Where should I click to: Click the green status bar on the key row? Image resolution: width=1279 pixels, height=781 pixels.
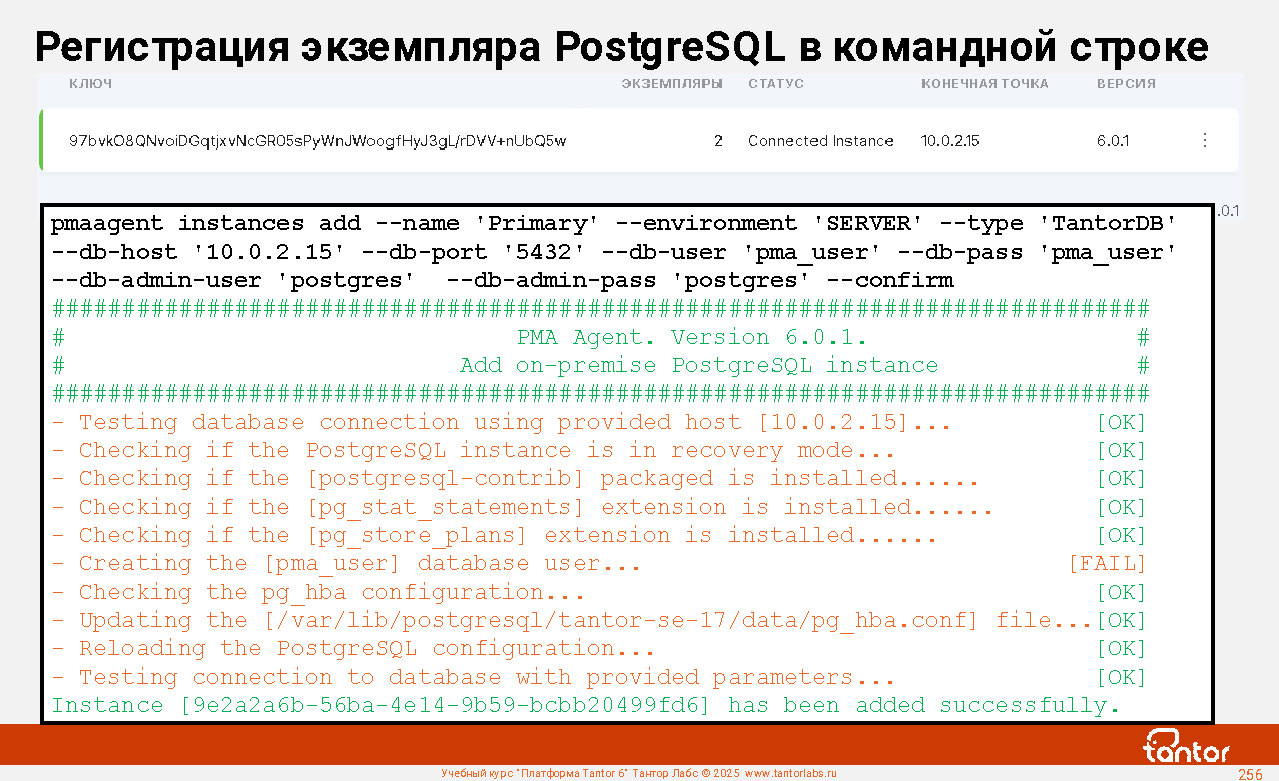(41, 140)
